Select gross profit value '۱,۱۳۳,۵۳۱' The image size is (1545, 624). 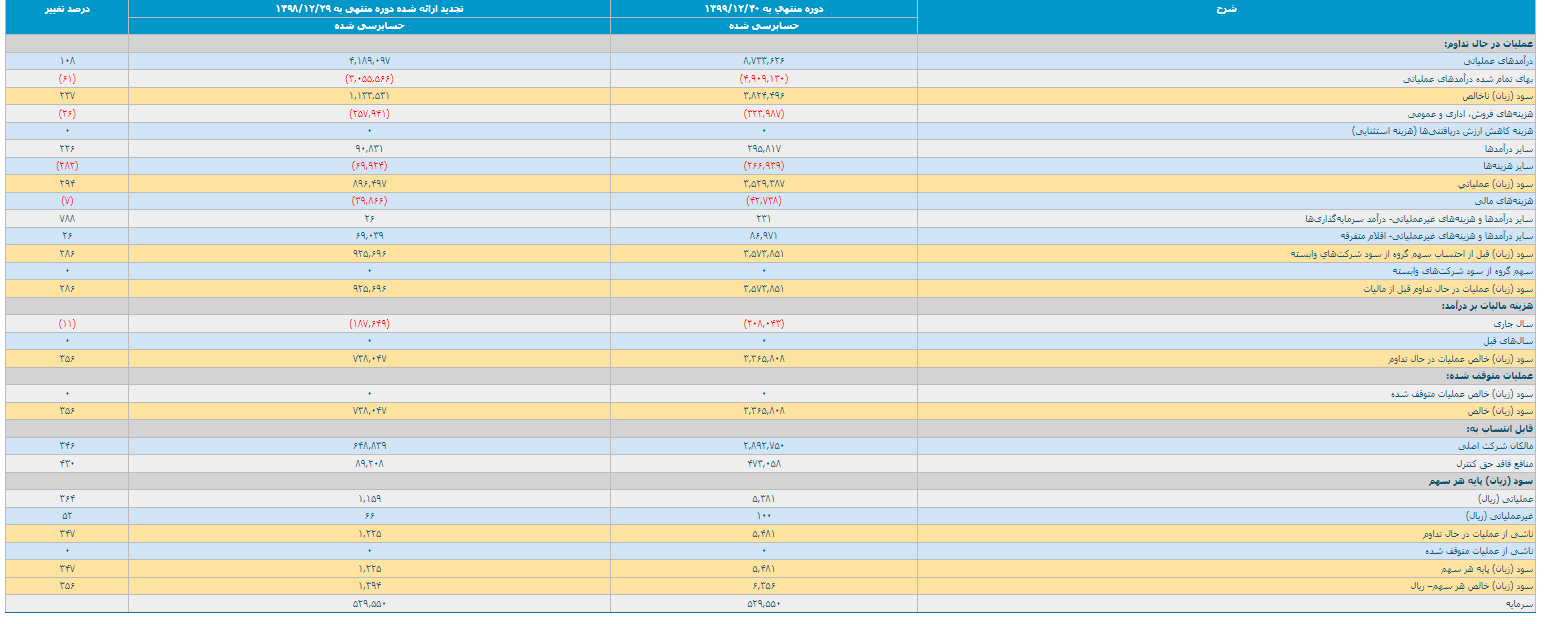point(369,96)
